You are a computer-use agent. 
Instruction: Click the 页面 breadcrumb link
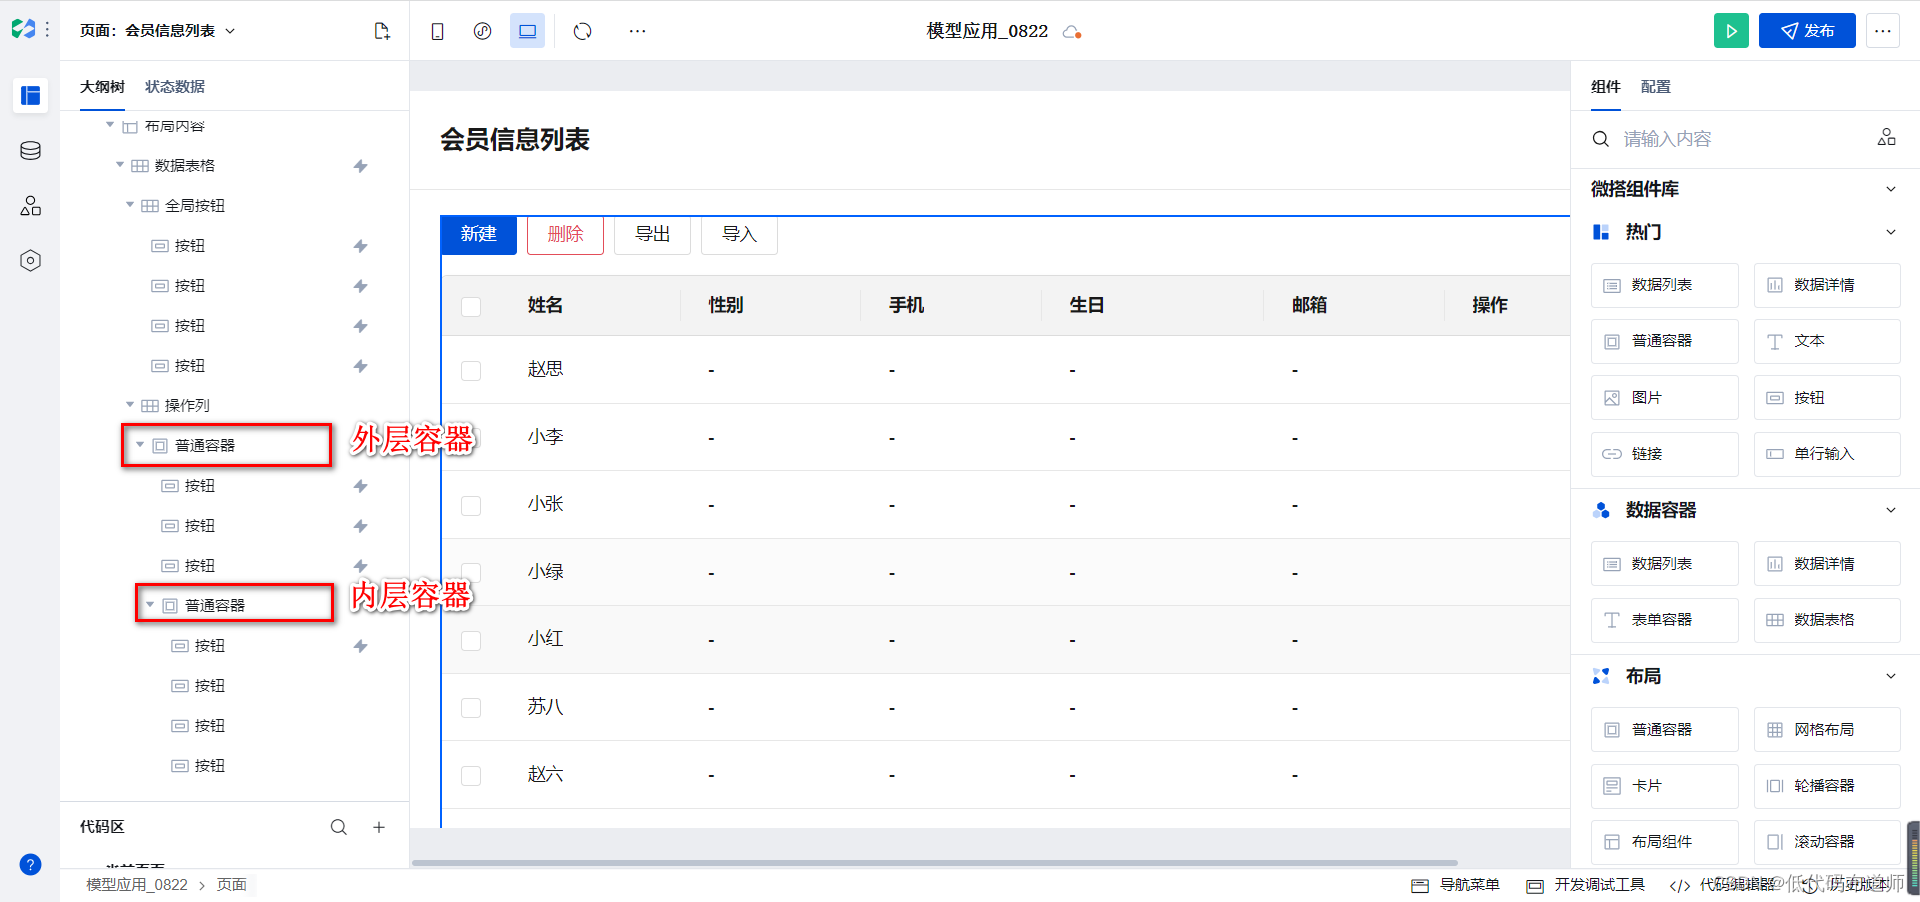(232, 885)
